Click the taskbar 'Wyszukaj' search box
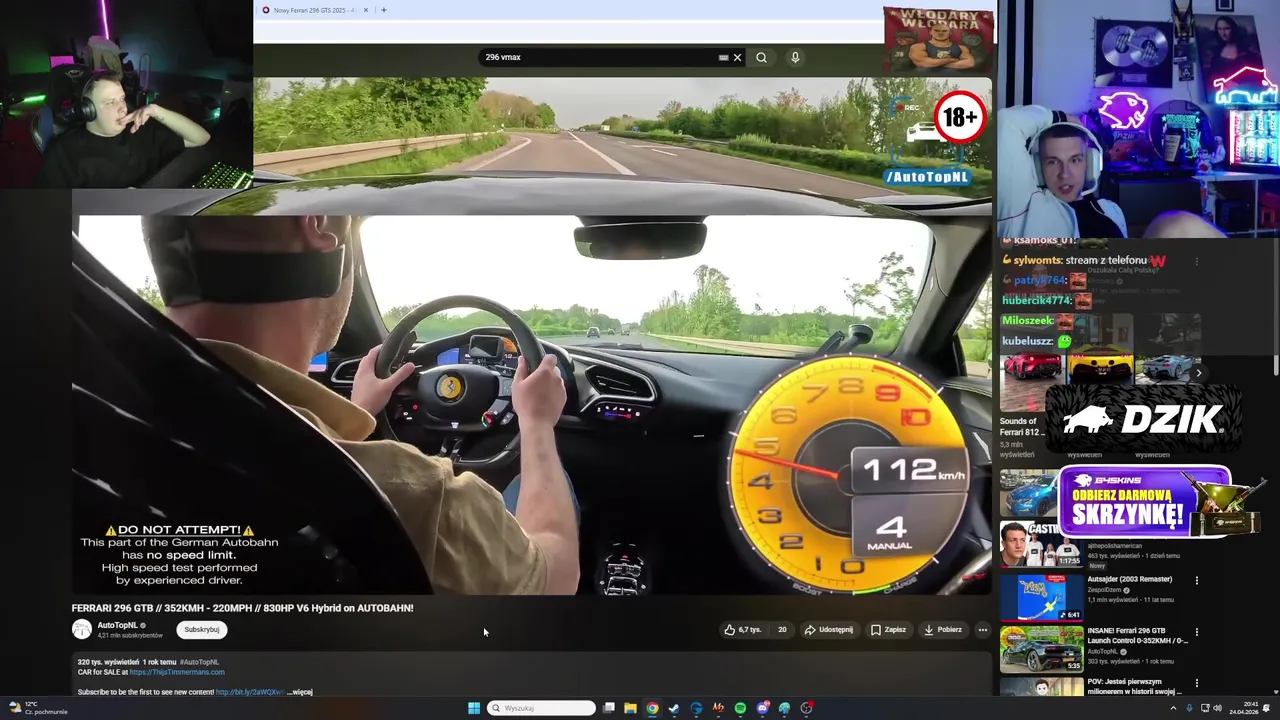1280x720 pixels. (541, 708)
